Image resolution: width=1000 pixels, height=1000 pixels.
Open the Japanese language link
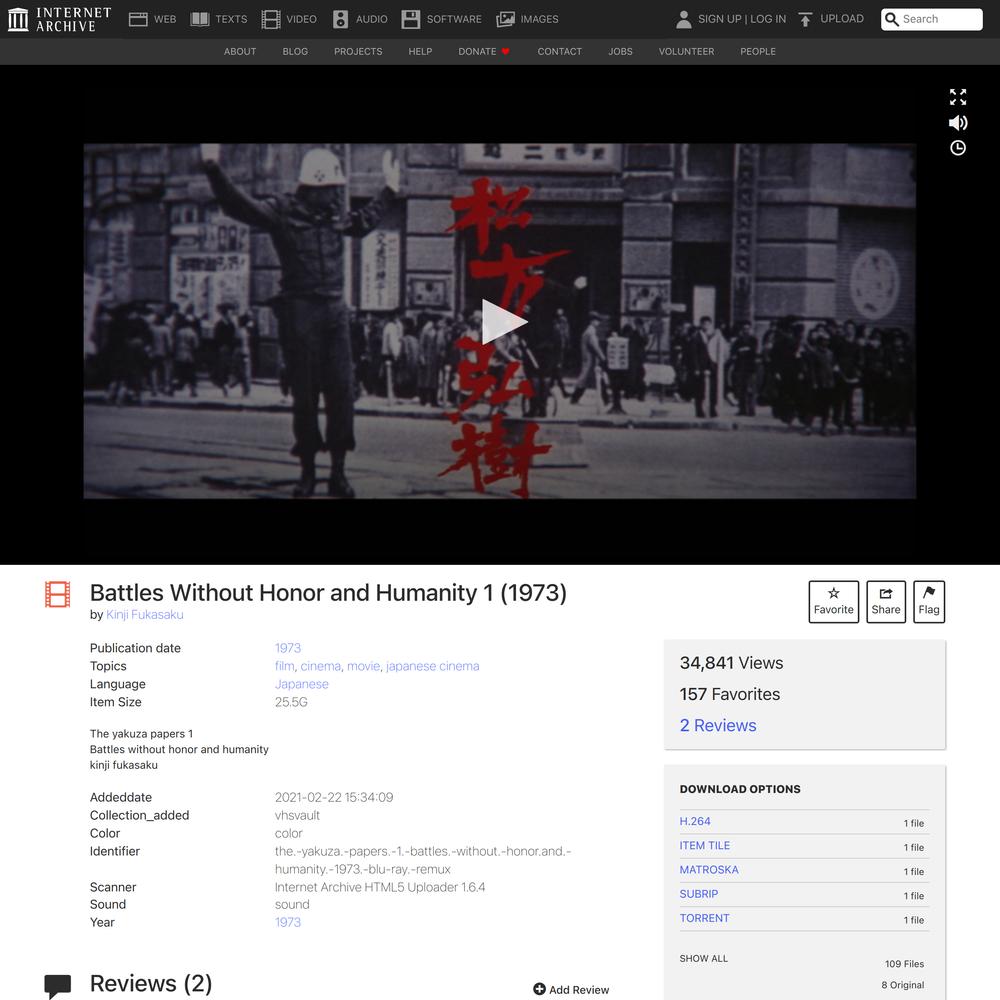[x=302, y=684]
